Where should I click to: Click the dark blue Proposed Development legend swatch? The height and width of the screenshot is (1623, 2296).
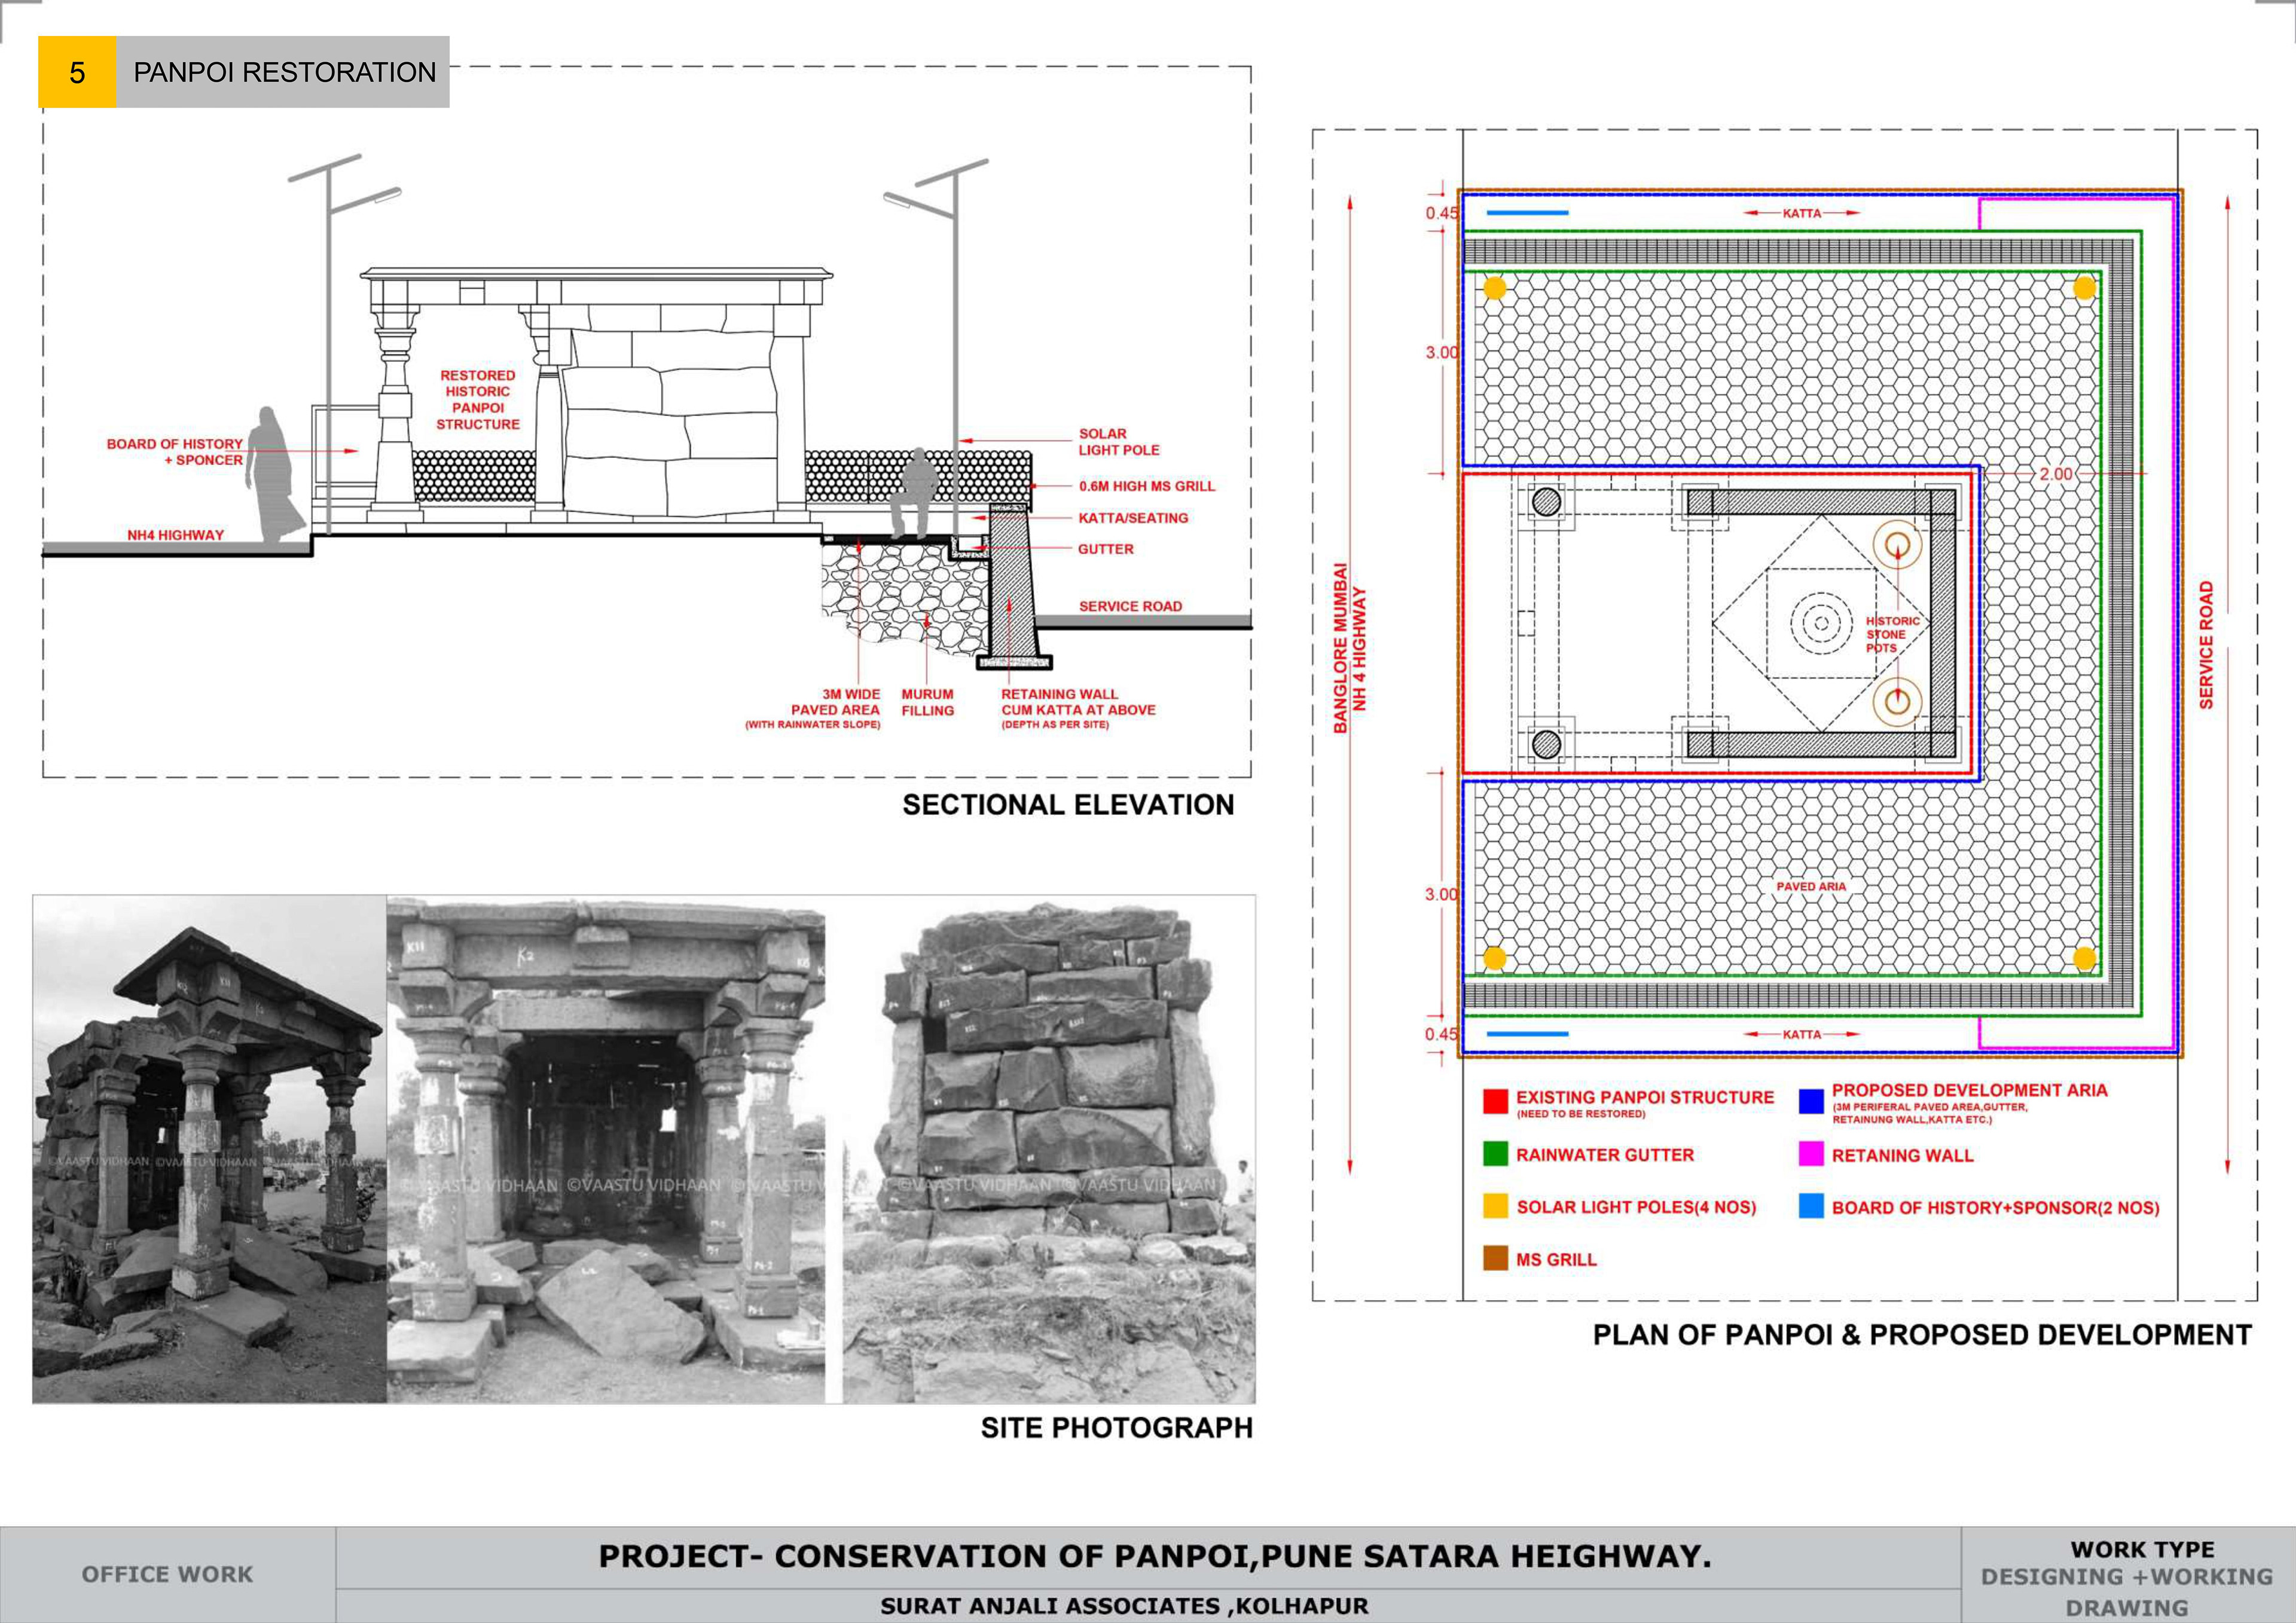[1811, 1101]
